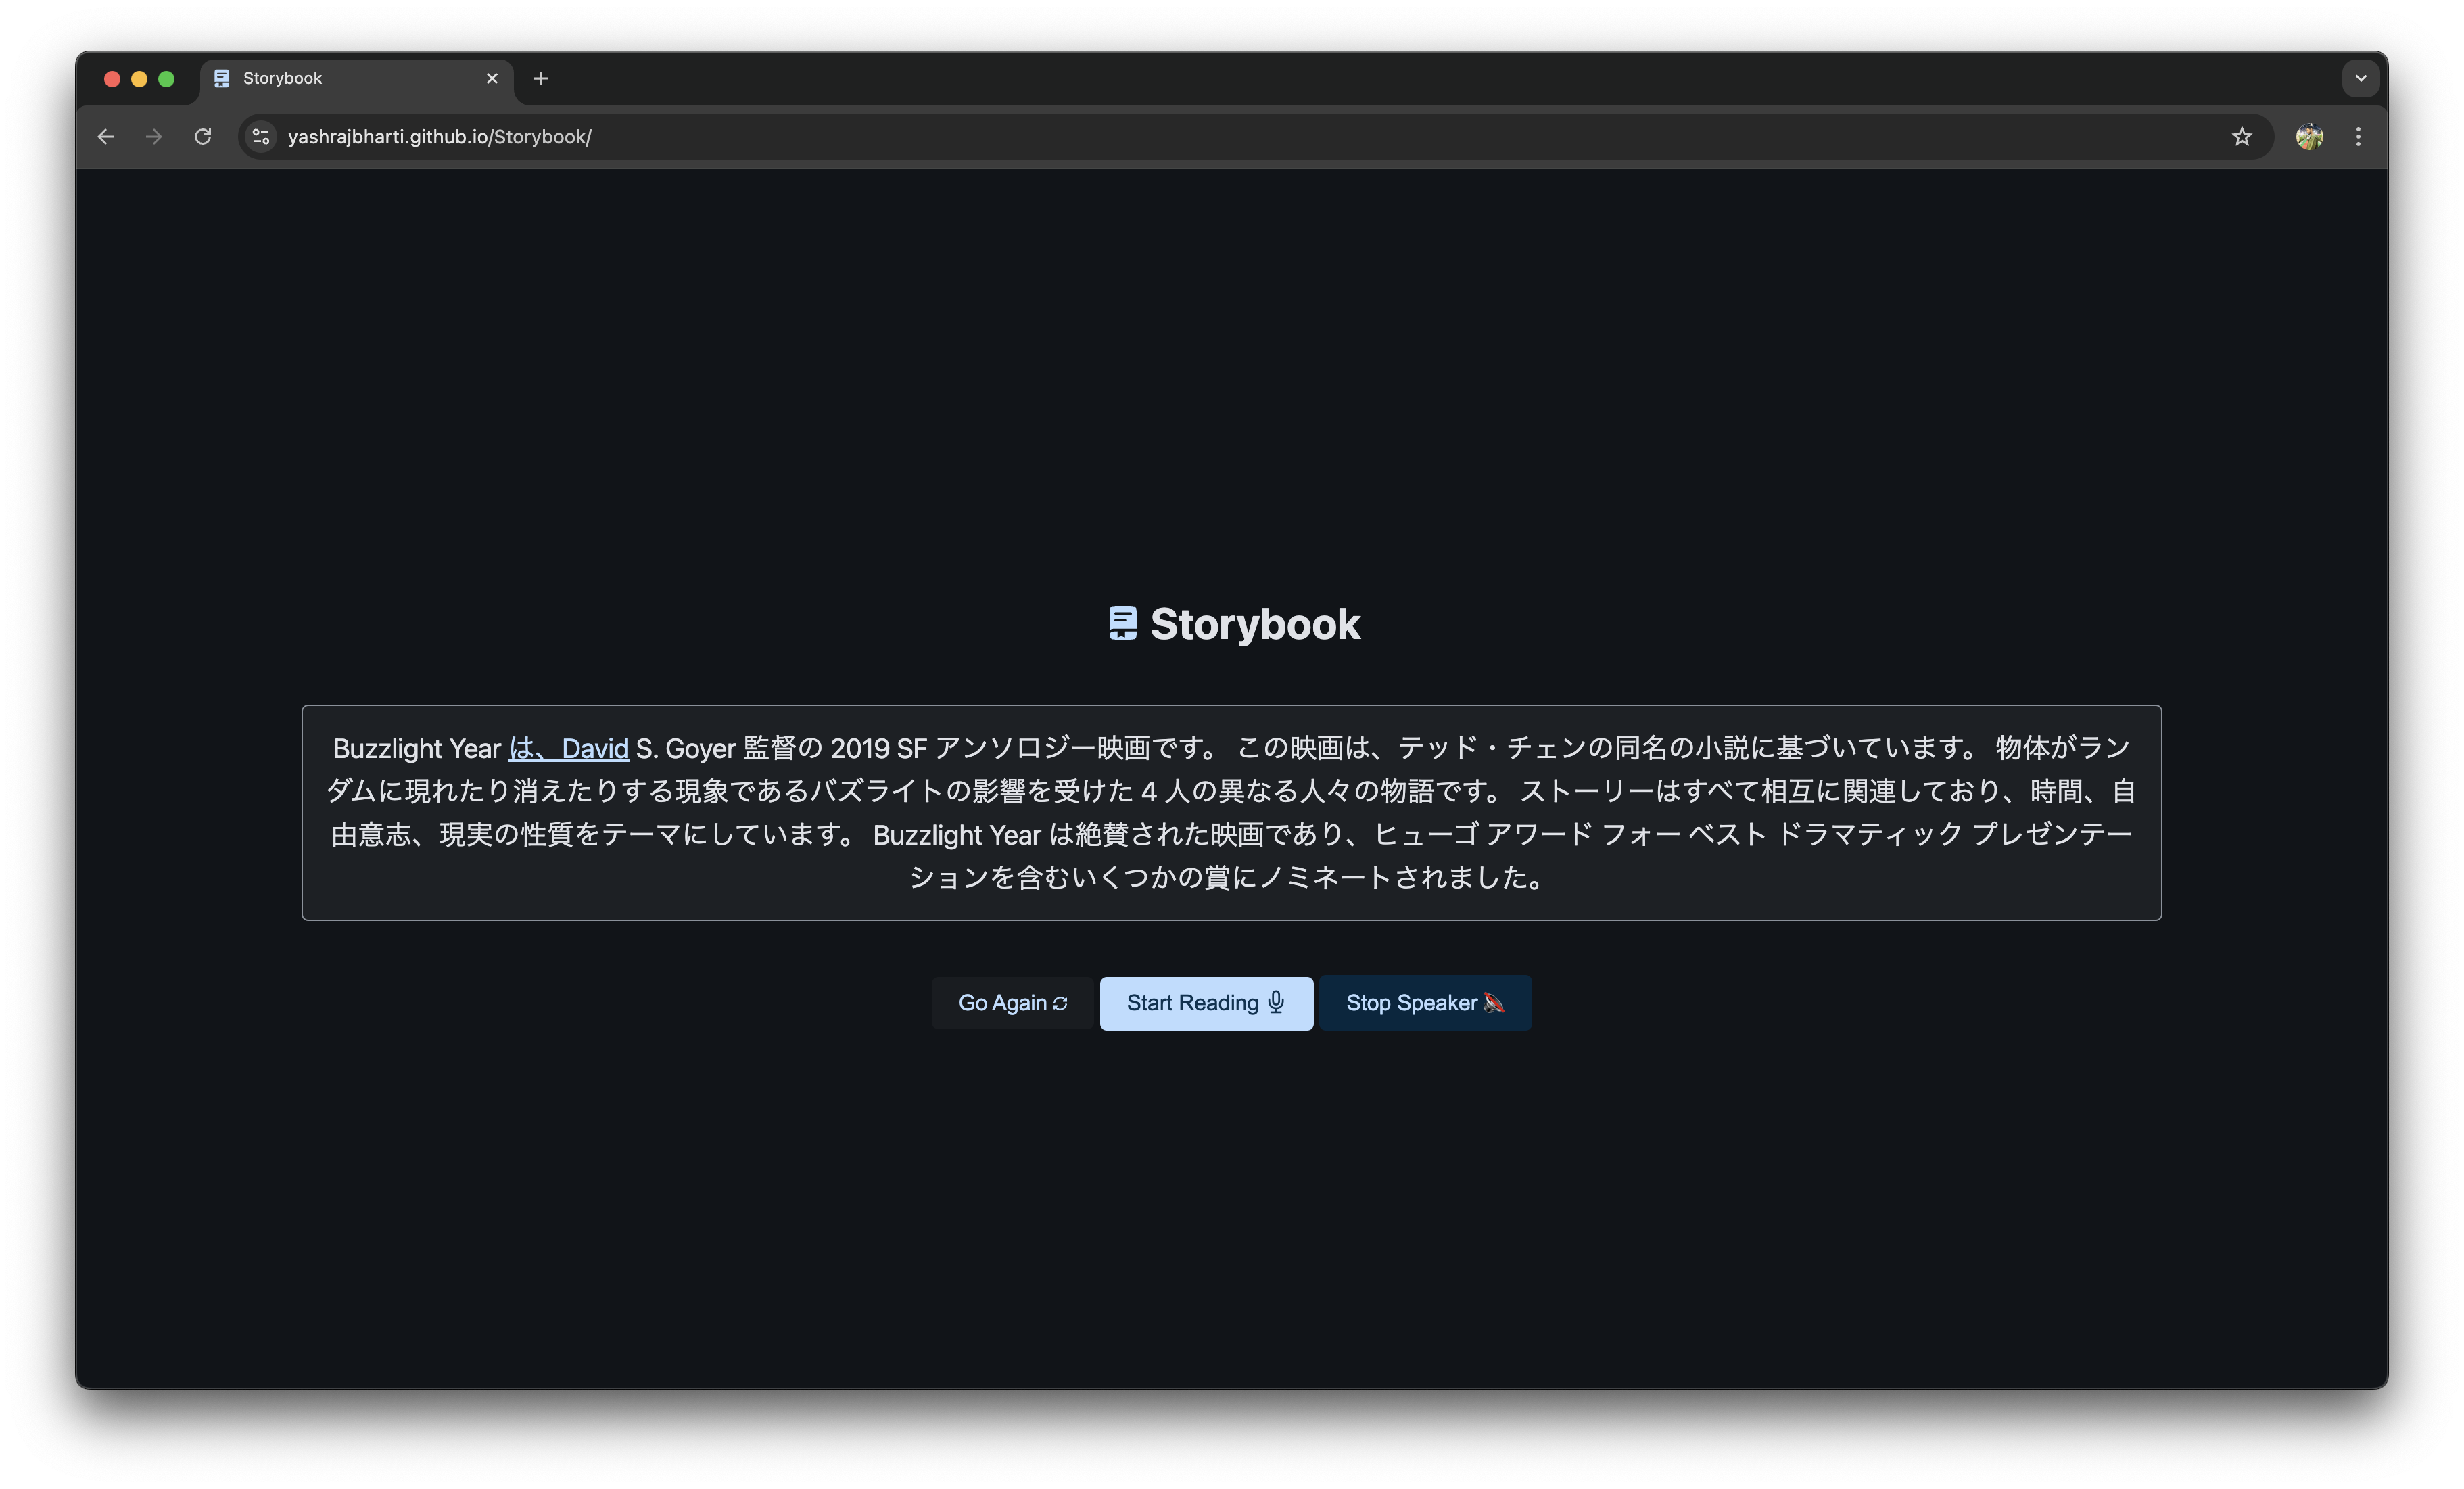Reload the page with the browser refresh icon
The width and height of the screenshot is (2464, 1489).
[x=203, y=136]
